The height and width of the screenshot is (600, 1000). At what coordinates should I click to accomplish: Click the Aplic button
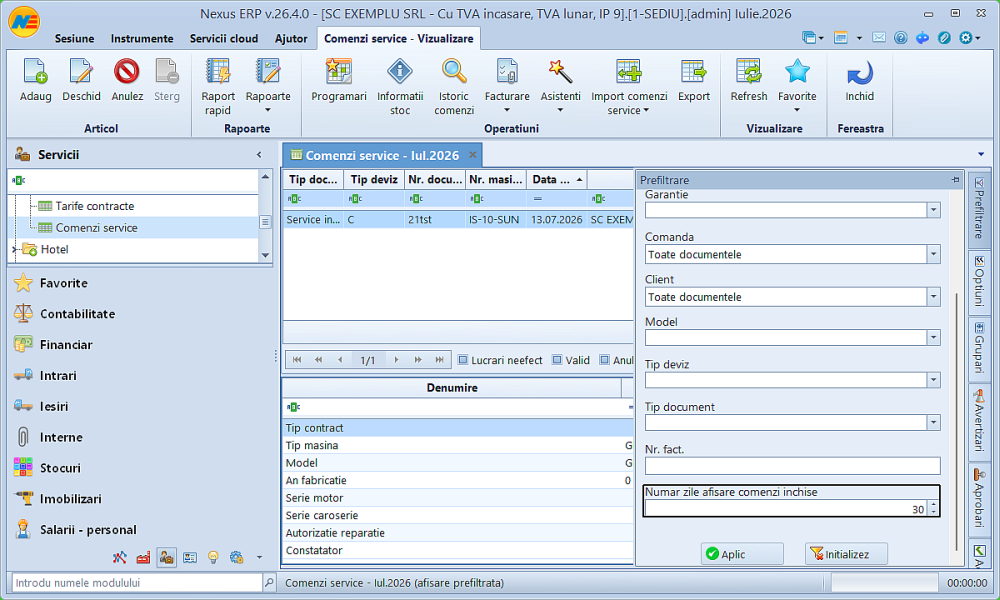(x=742, y=554)
